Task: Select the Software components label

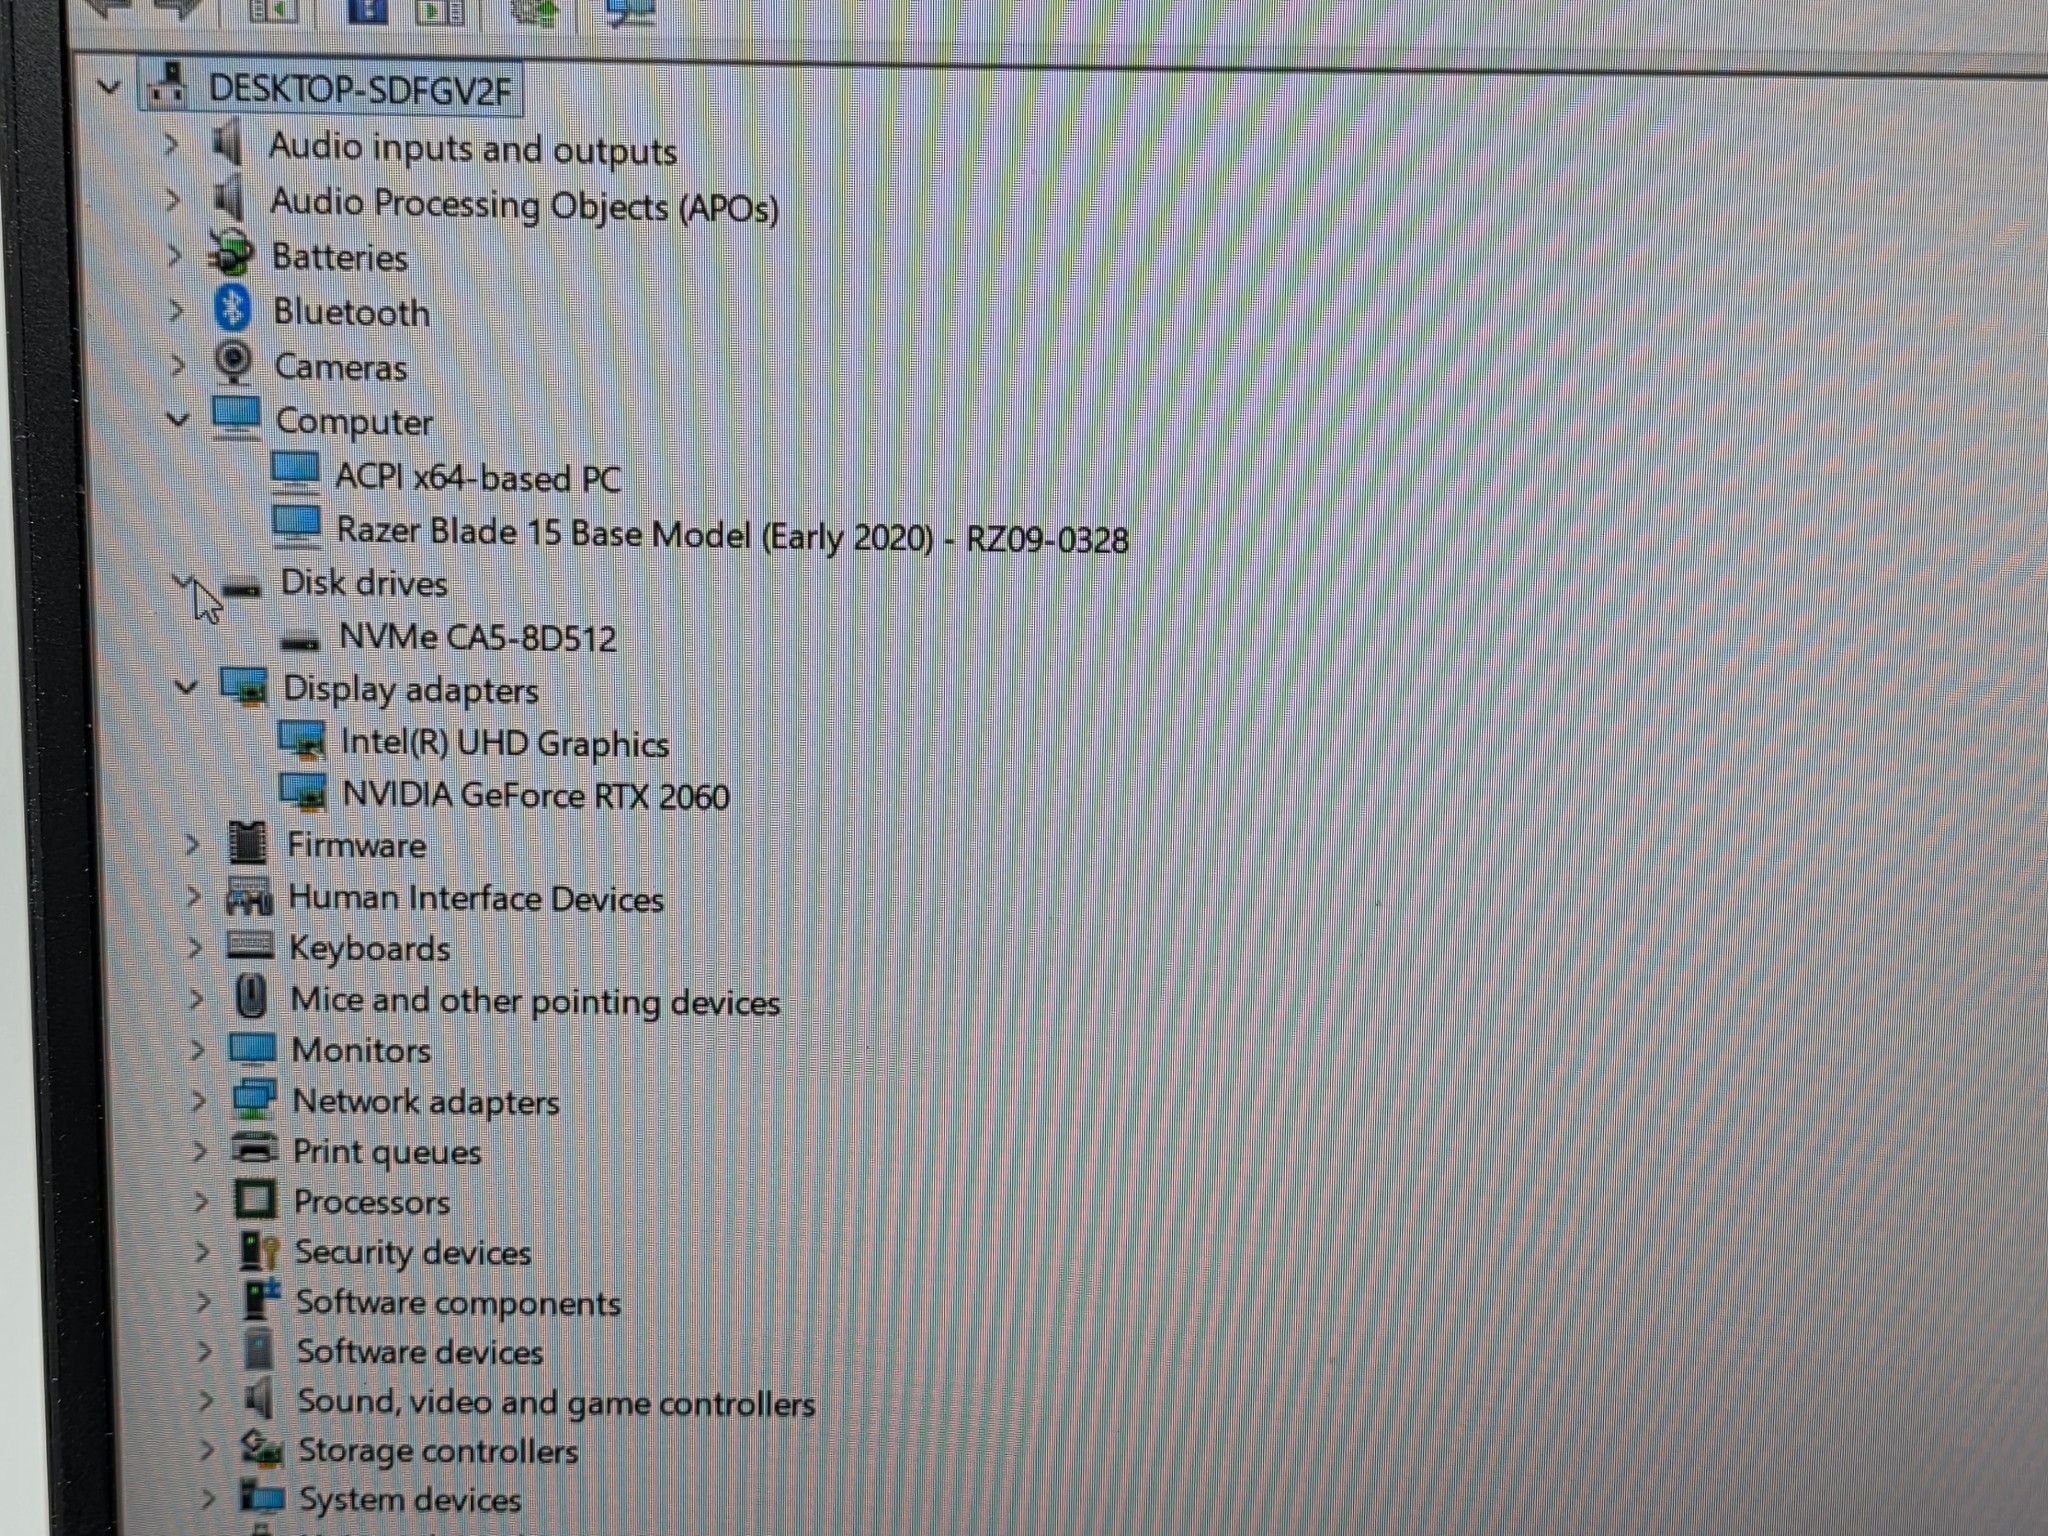Action: pos(458,1303)
